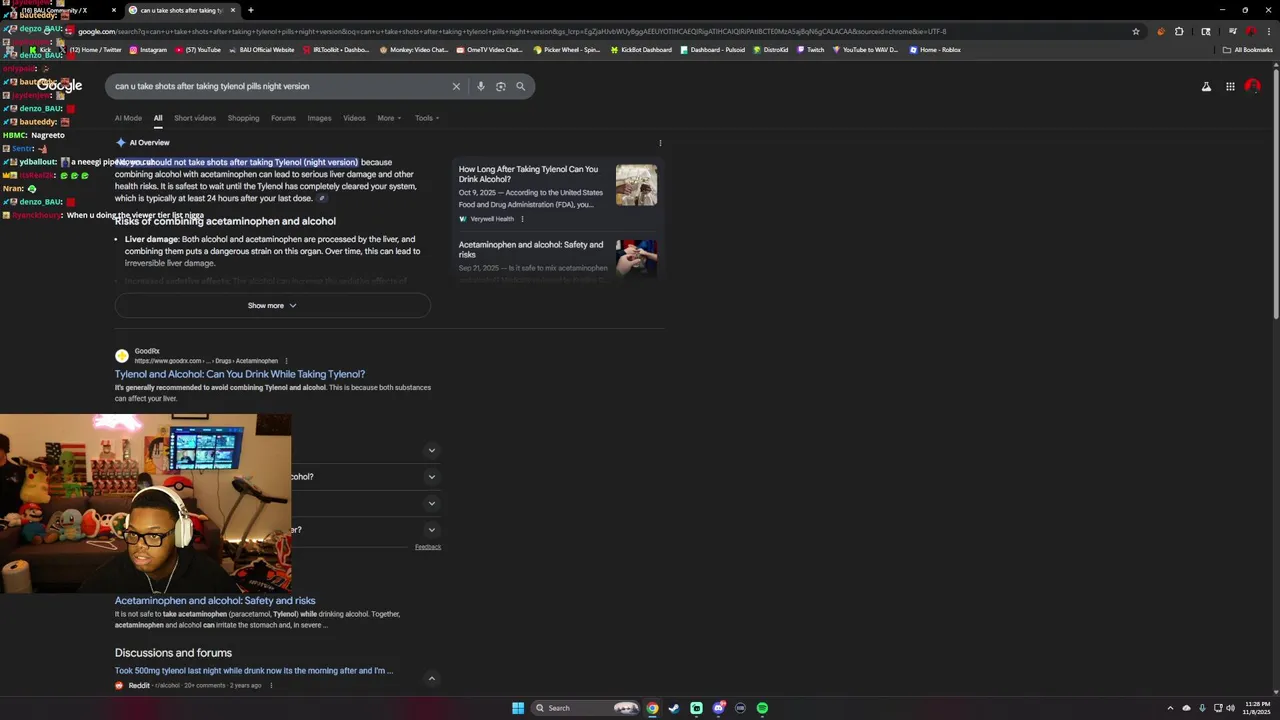Expand first People also ask question
The image size is (1280, 720).
(432, 450)
